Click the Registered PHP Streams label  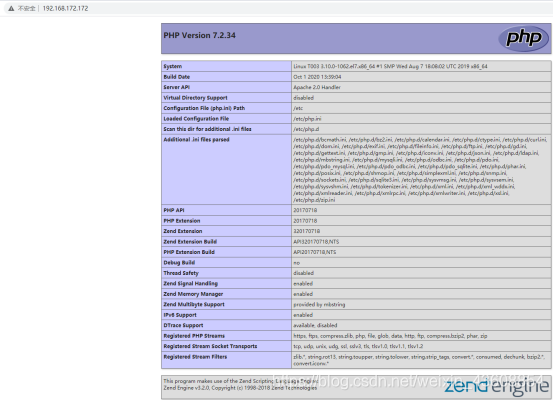[x=194, y=336]
